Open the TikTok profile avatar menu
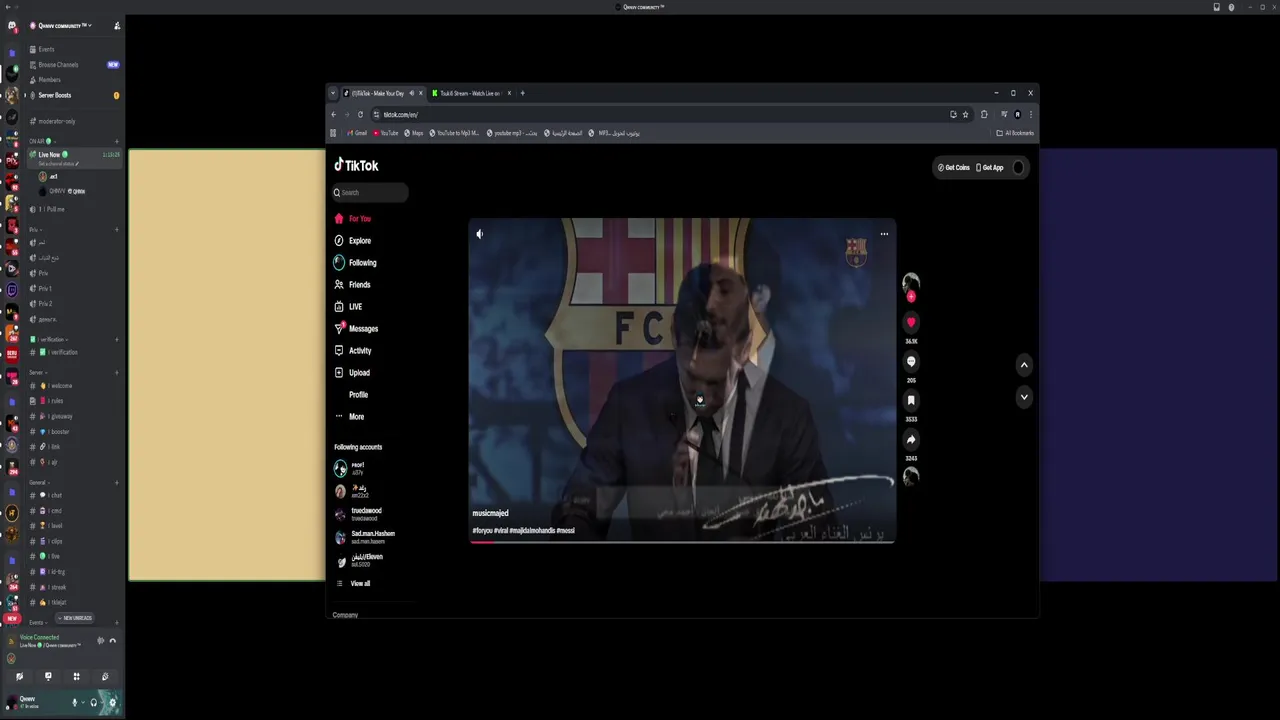The image size is (1280, 720). 1018,167
